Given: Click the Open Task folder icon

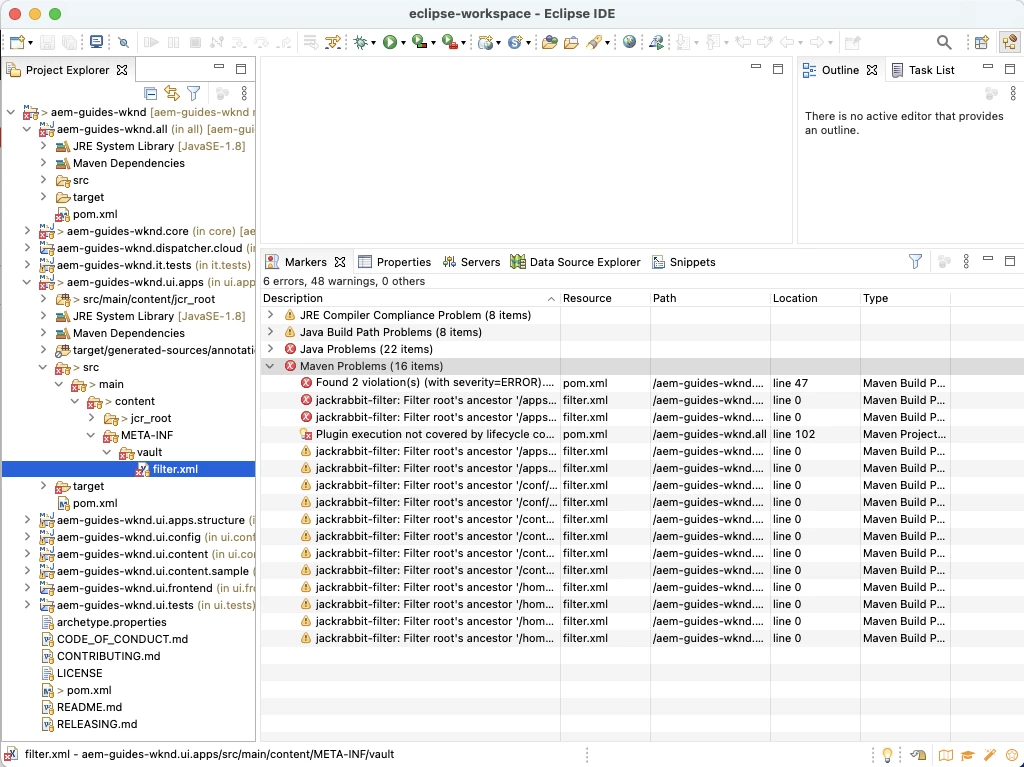Looking at the screenshot, I should 571,42.
